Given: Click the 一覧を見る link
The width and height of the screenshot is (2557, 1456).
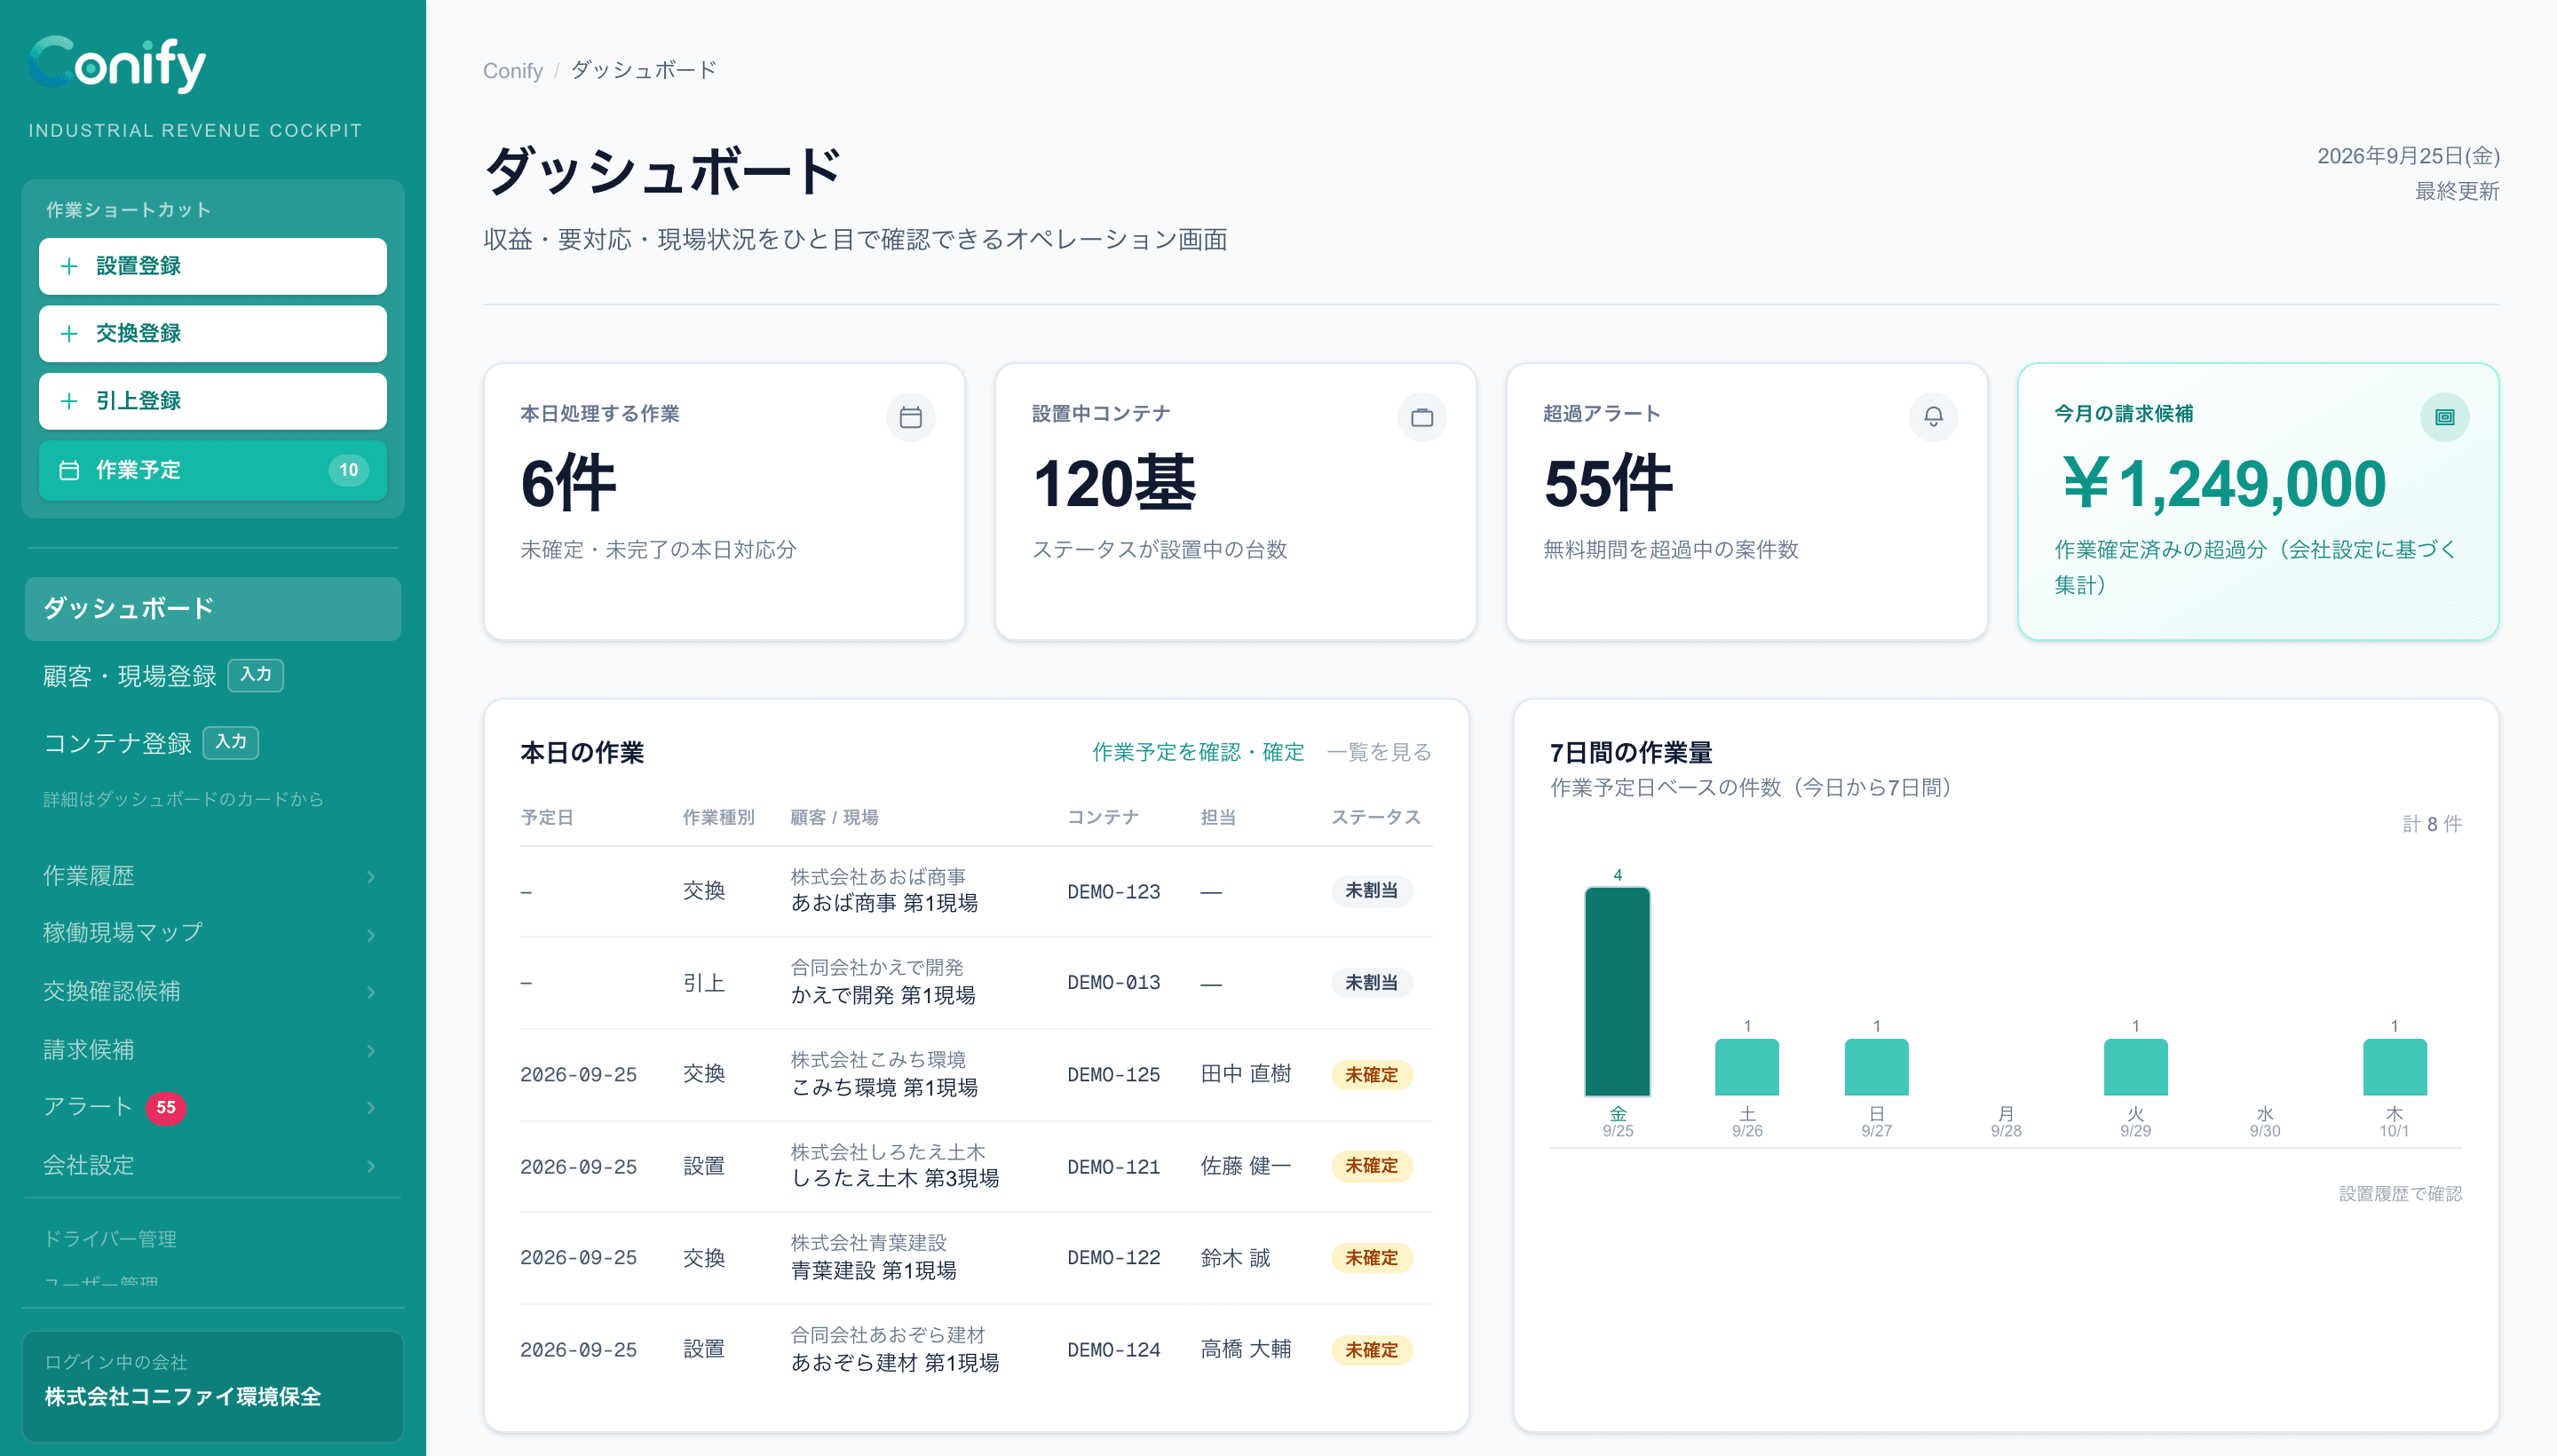Looking at the screenshot, I should point(1379,752).
